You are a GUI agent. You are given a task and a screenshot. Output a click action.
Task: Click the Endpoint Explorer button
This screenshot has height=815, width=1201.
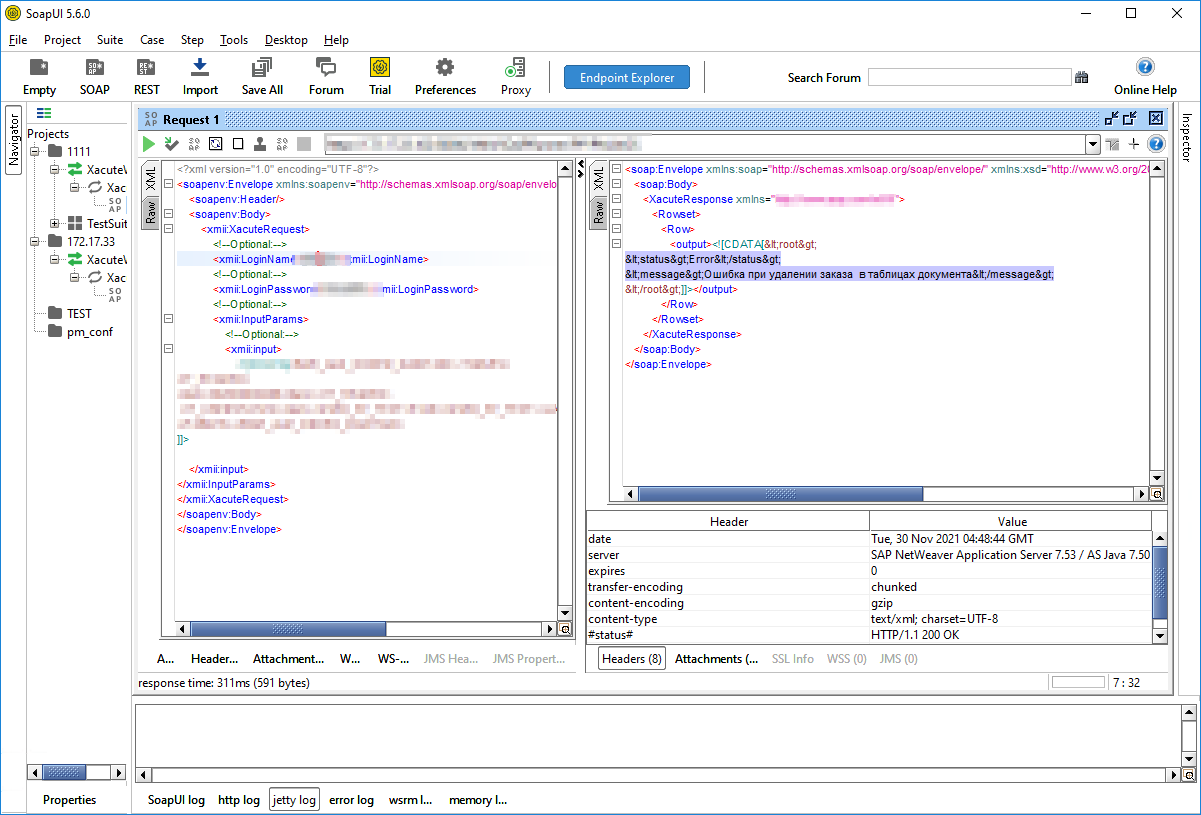pyautogui.click(x=627, y=77)
